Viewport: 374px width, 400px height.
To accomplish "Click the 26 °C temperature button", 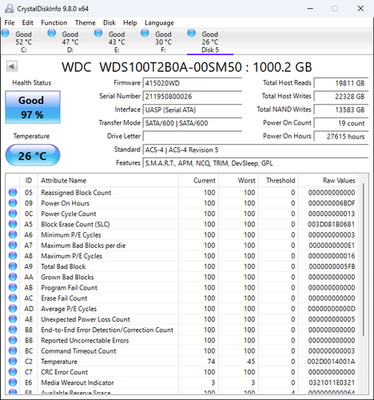I will (33, 155).
